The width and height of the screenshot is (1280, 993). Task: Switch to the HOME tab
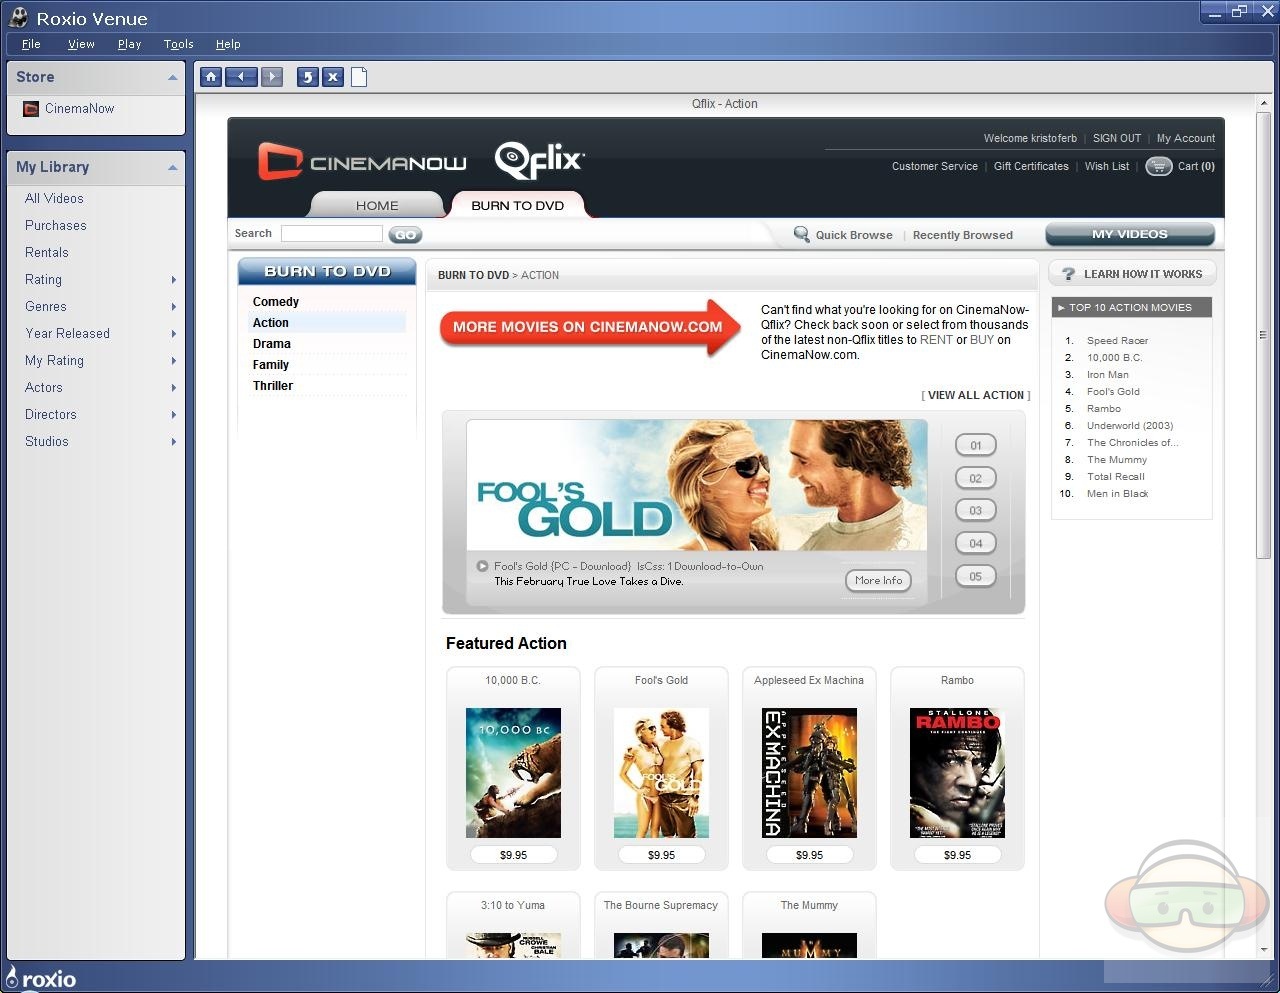pyautogui.click(x=377, y=205)
